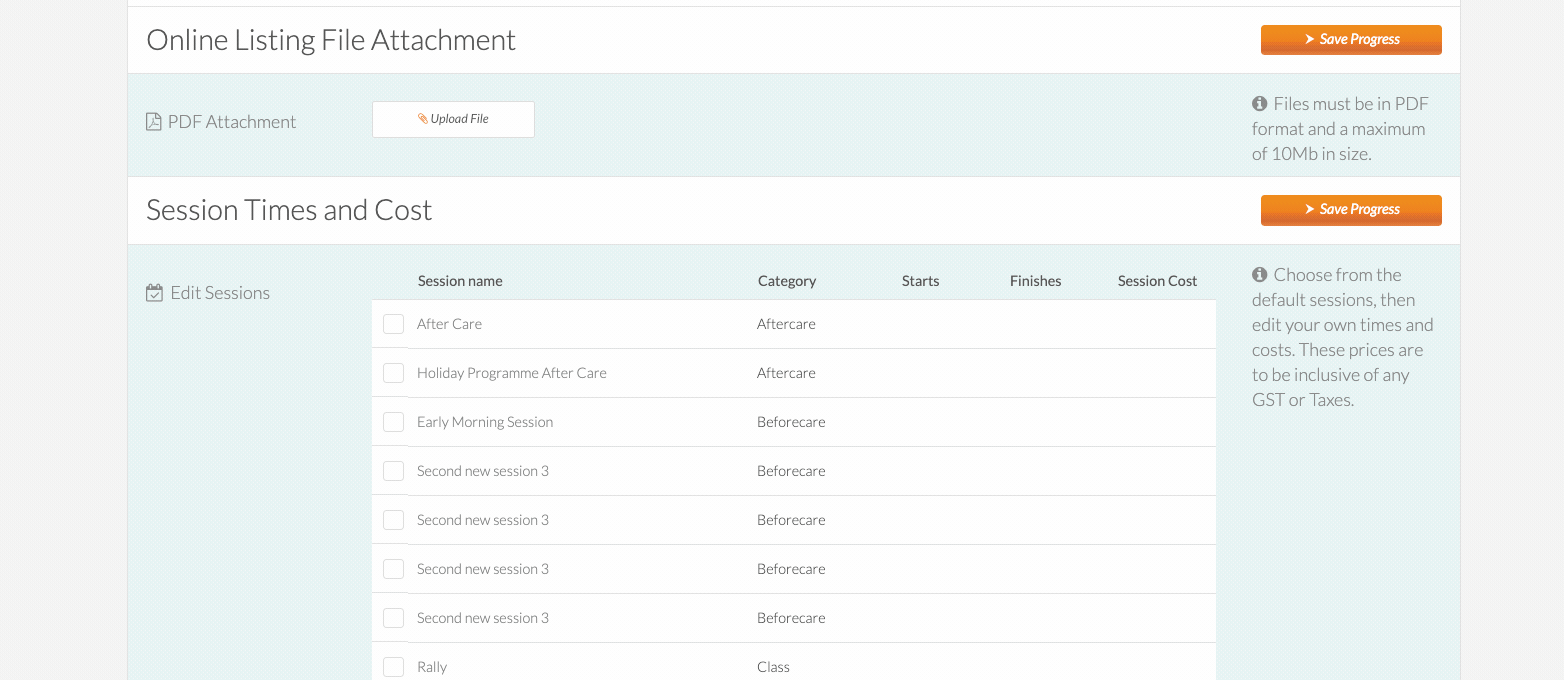
Task: Click the "Class" category in the Rally row
Action: click(773, 667)
